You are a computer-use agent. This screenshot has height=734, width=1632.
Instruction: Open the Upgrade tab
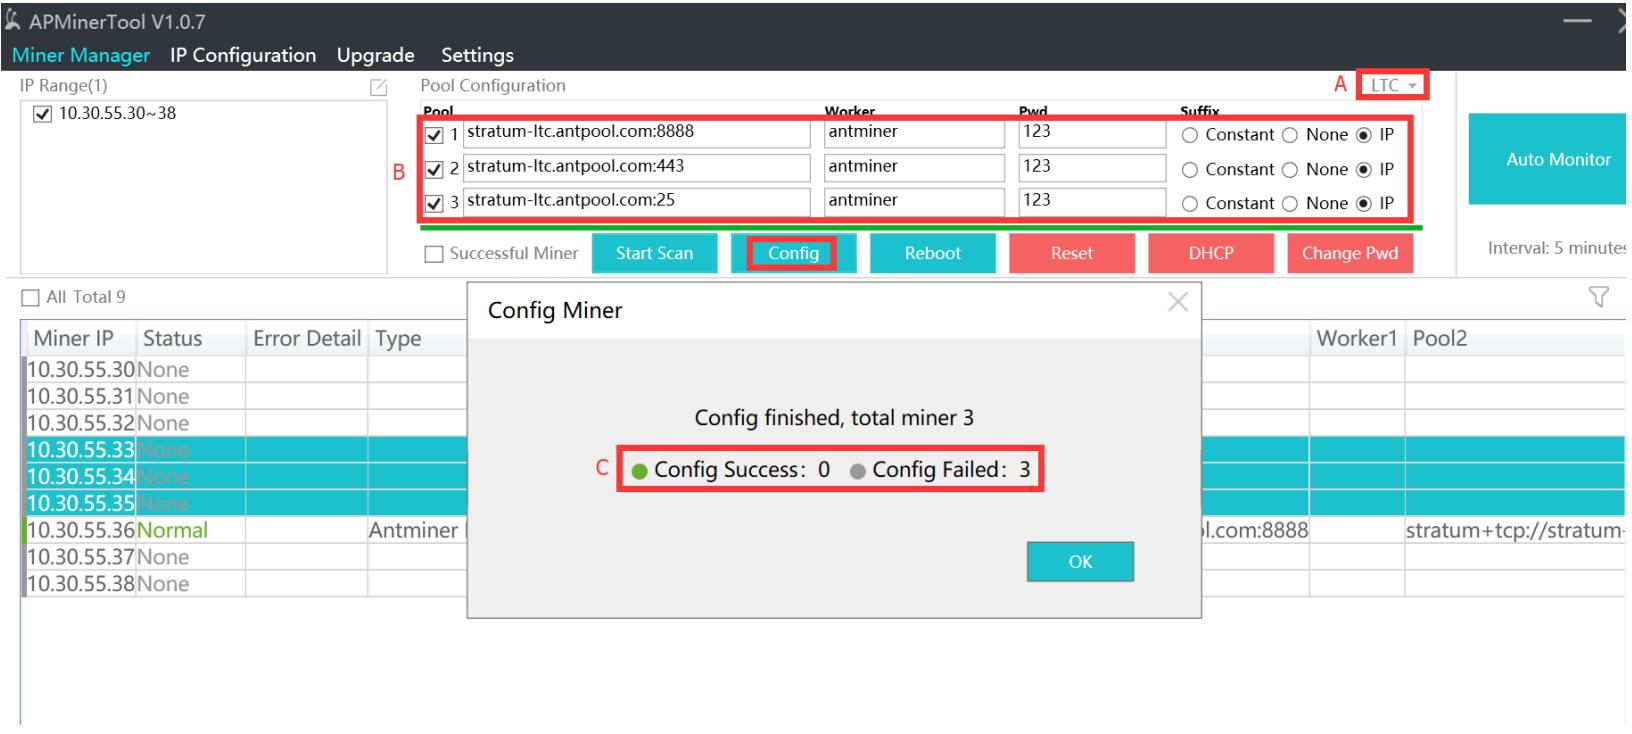(376, 55)
